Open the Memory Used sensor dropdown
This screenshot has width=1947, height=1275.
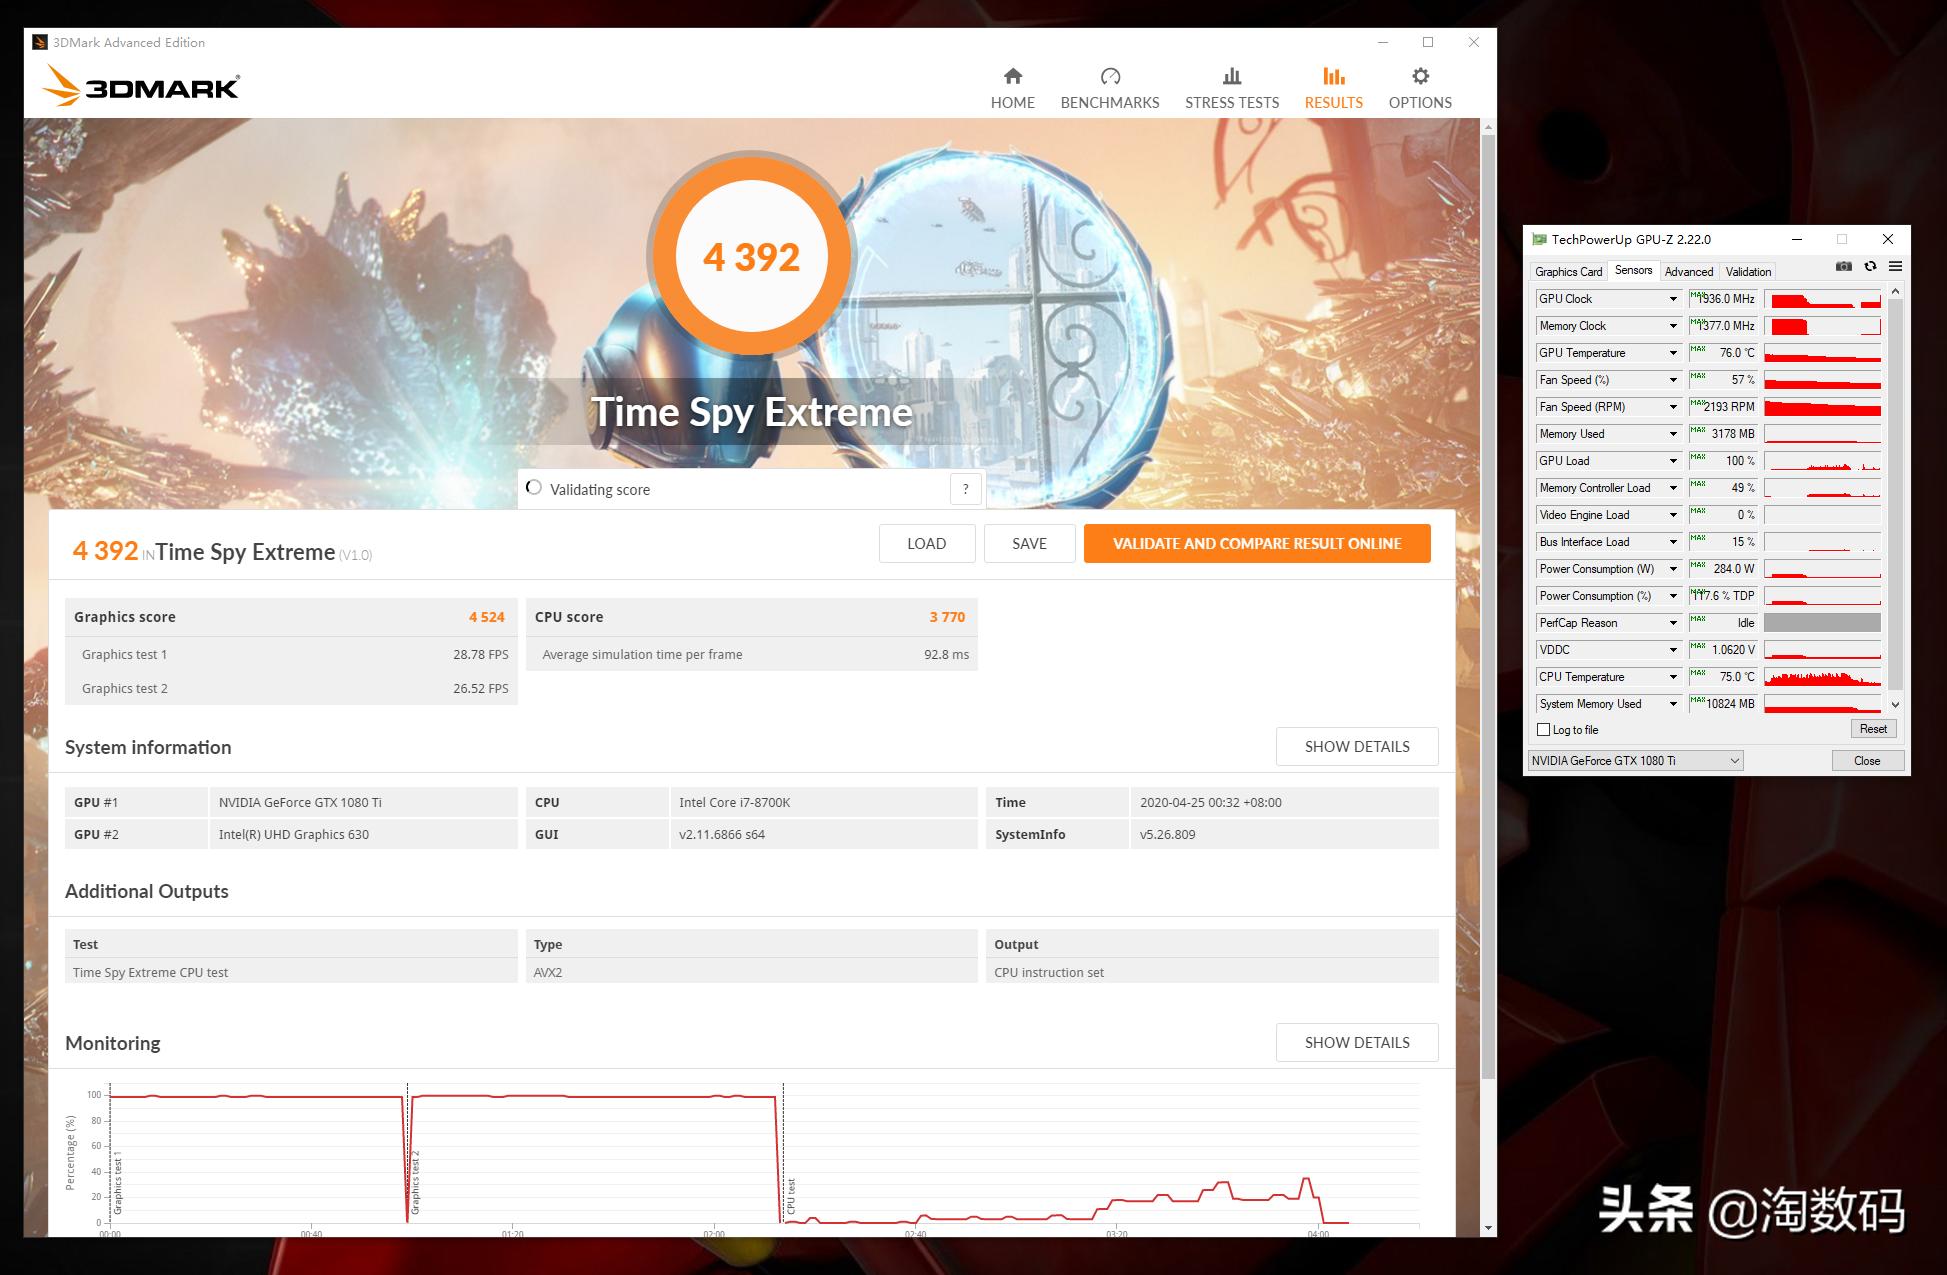pyautogui.click(x=1674, y=433)
